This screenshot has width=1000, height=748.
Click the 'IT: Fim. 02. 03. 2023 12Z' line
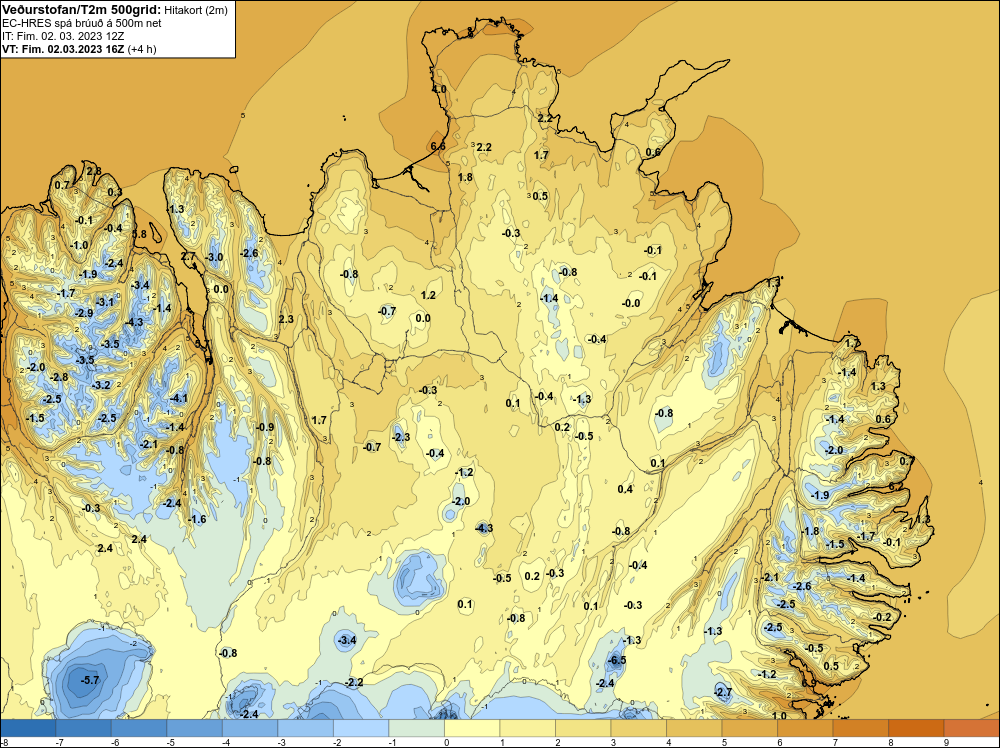pos(63,36)
